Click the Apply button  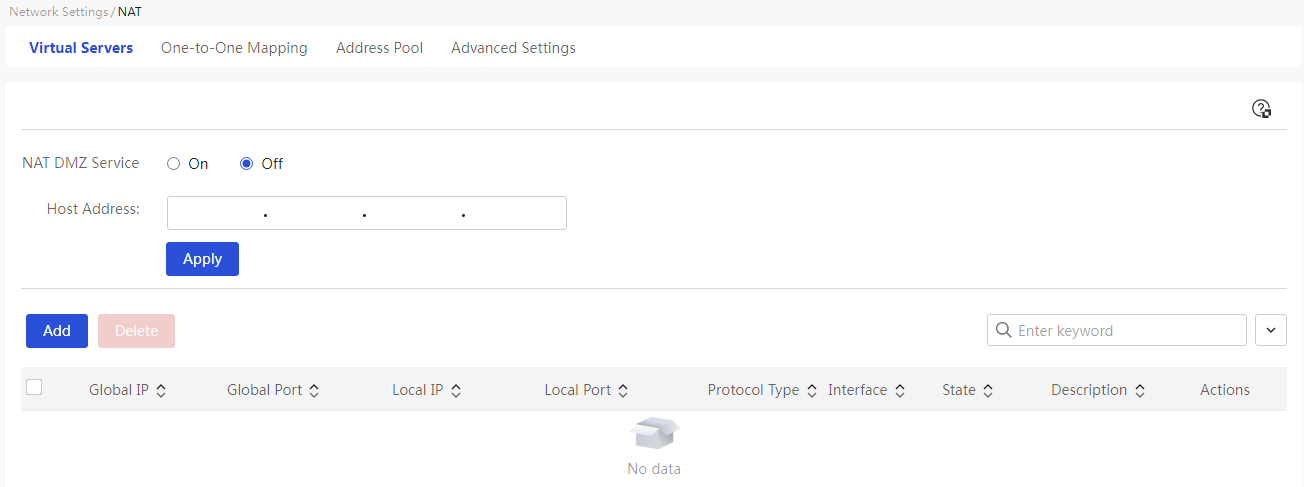[202, 259]
